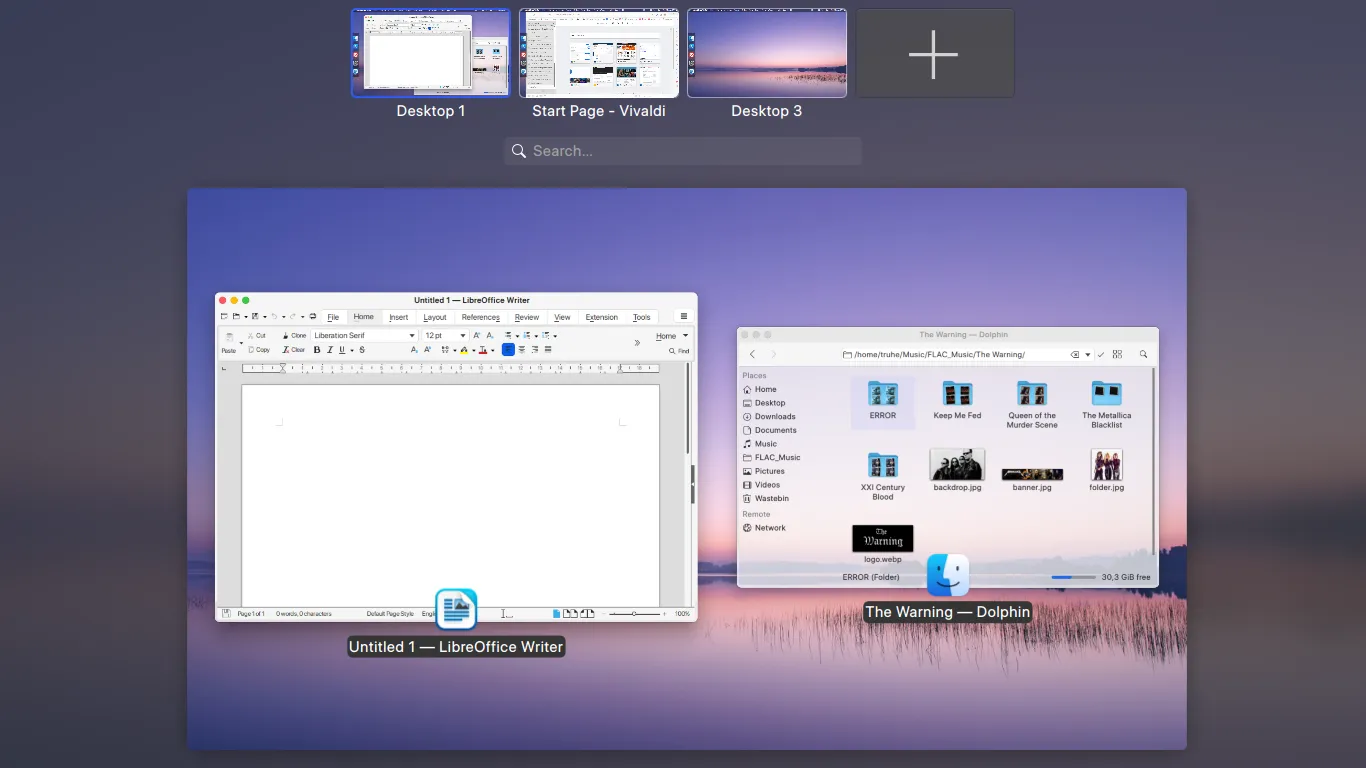Open the Review tab
Screen dimensions: 1366x768
pos(526,317)
